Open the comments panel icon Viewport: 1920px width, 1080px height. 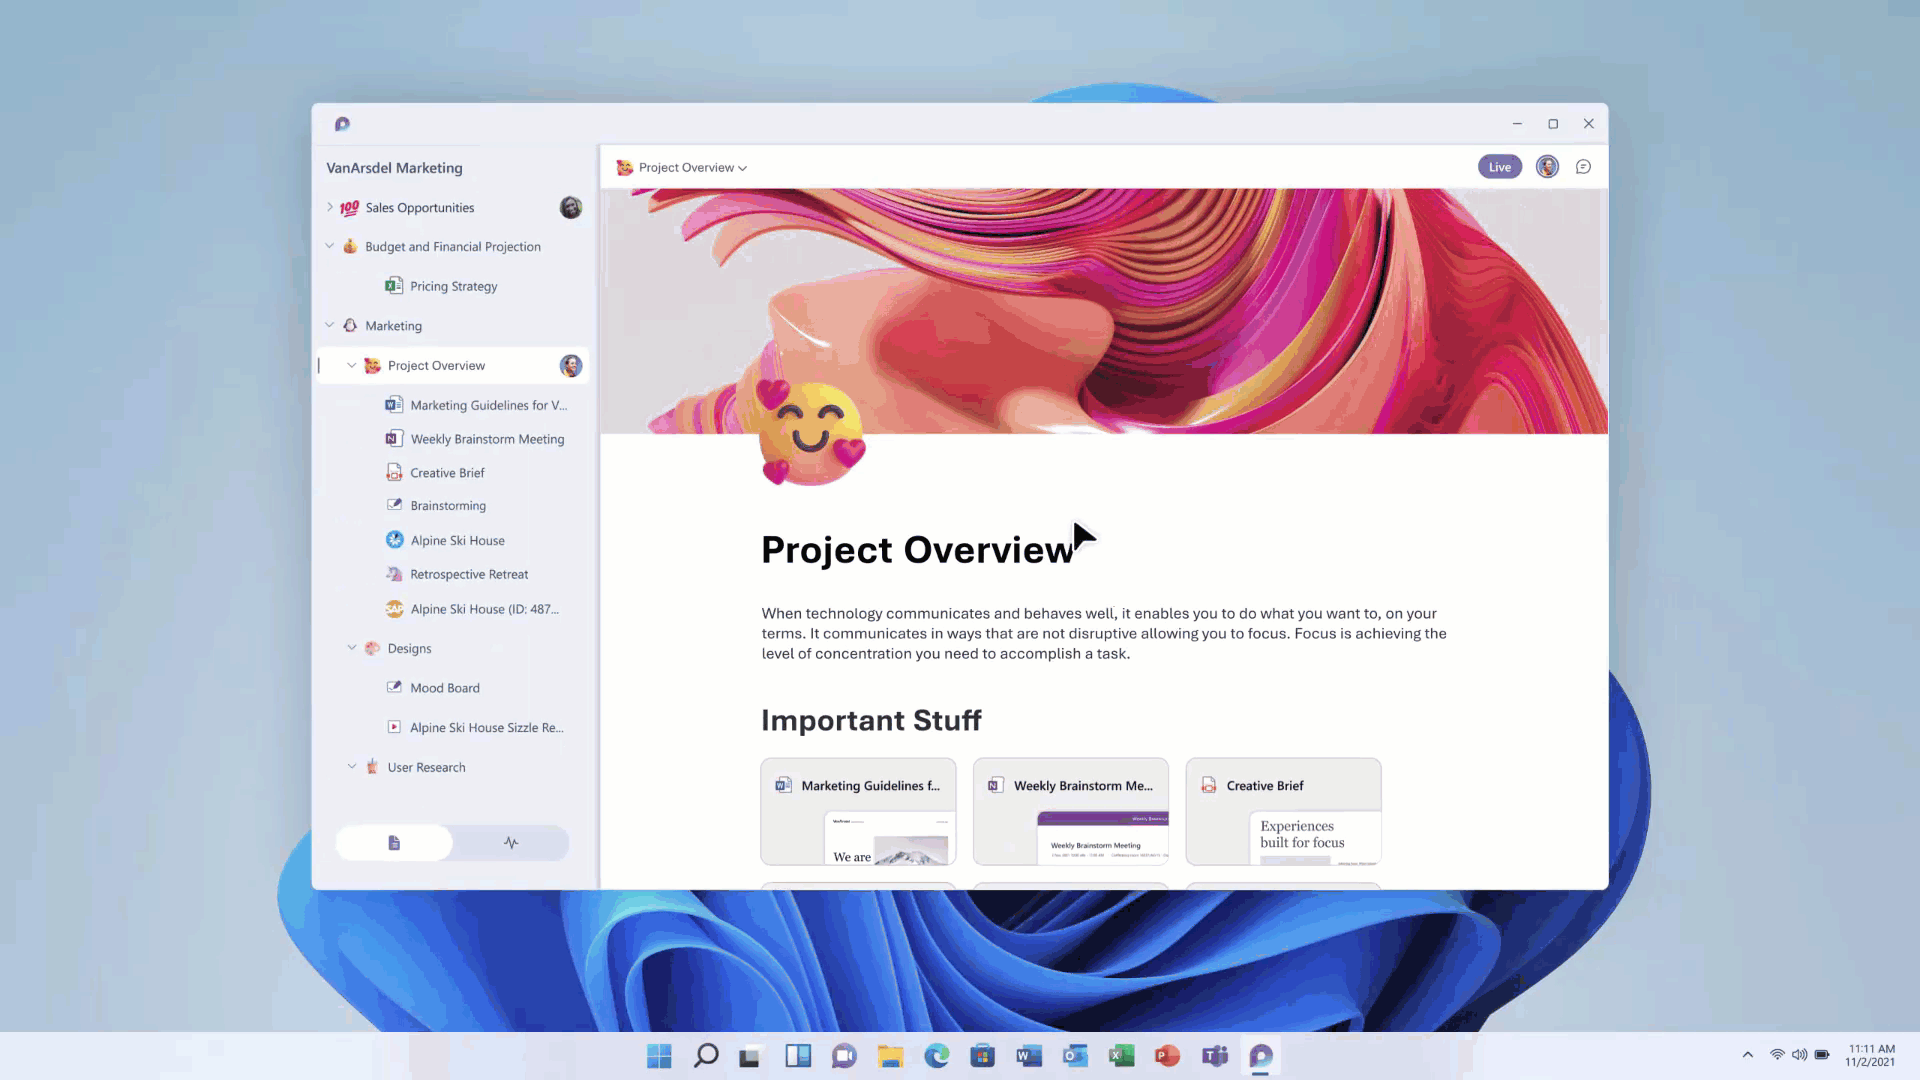tap(1582, 166)
